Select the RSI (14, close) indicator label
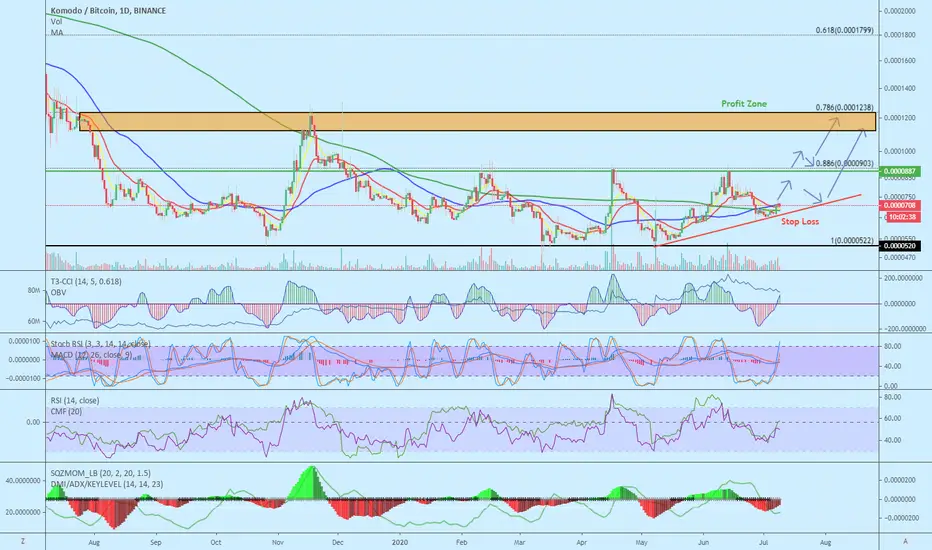 (75, 400)
